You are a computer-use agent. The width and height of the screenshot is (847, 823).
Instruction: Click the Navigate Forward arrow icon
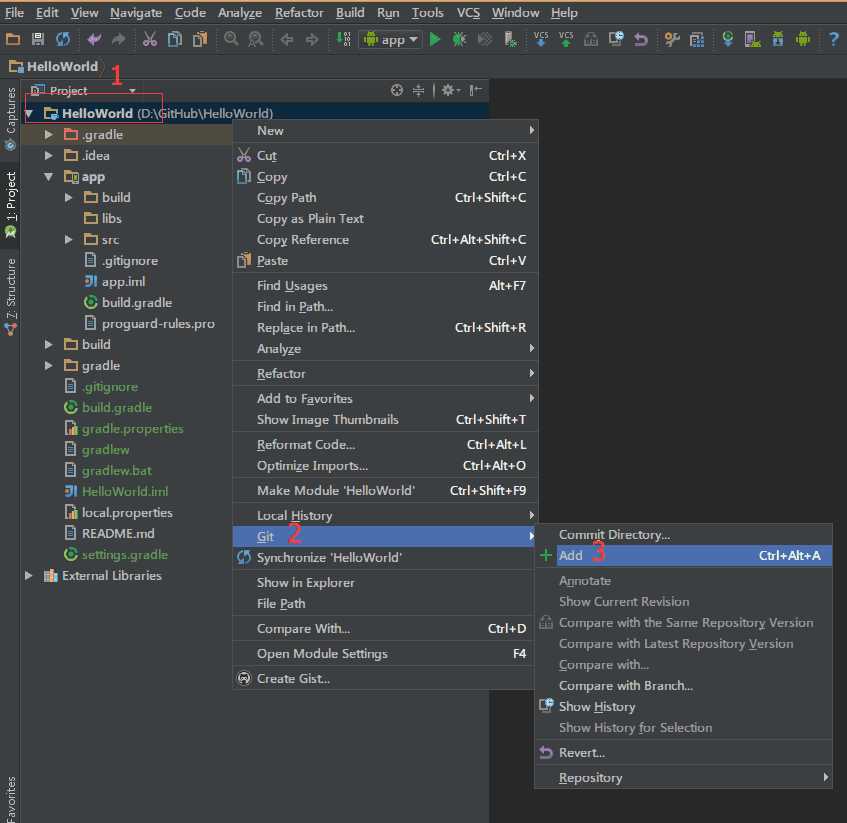(x=312, y=39)
